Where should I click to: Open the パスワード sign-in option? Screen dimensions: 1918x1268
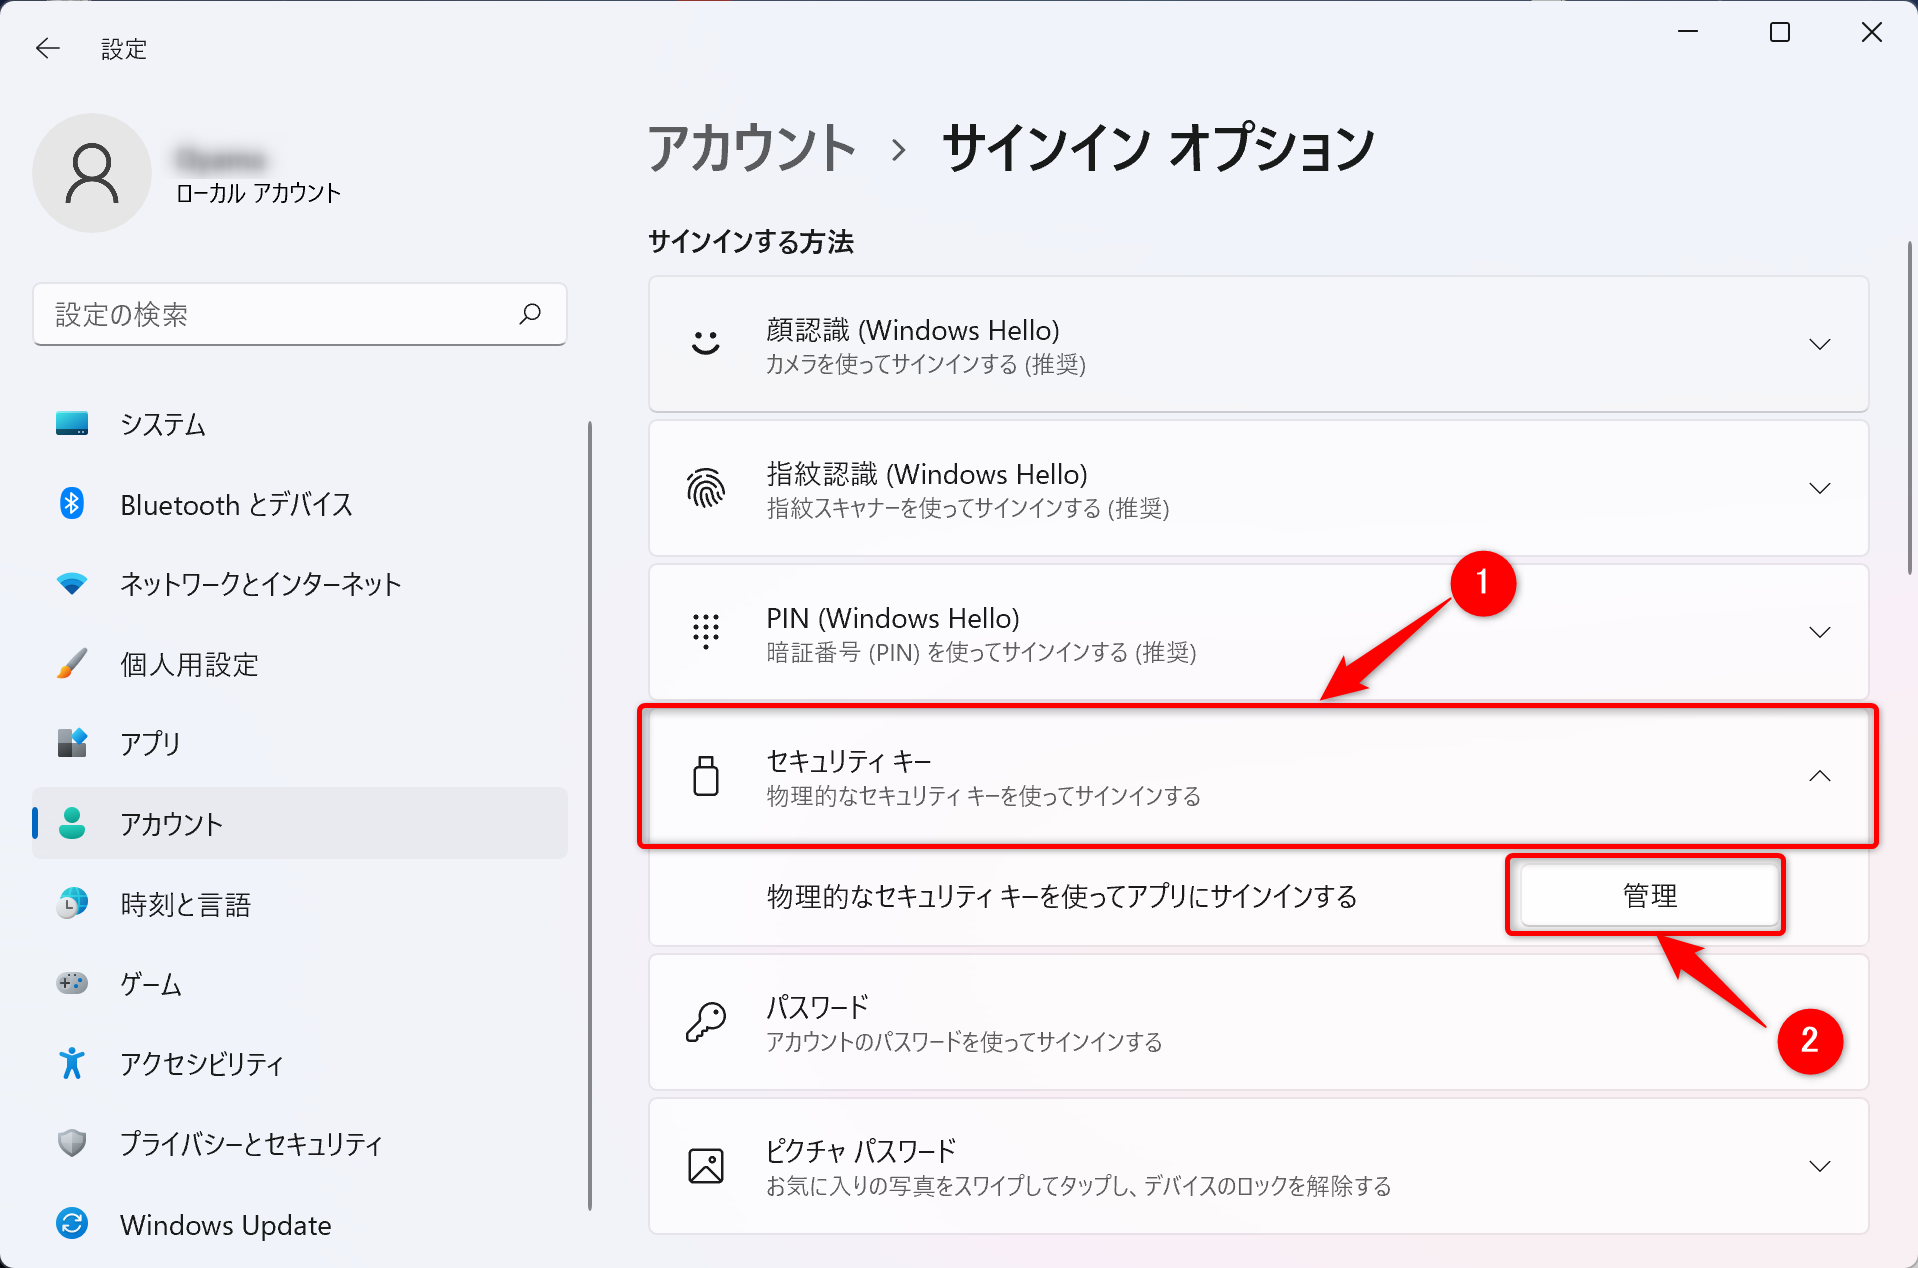[x=1258, y=1022]
